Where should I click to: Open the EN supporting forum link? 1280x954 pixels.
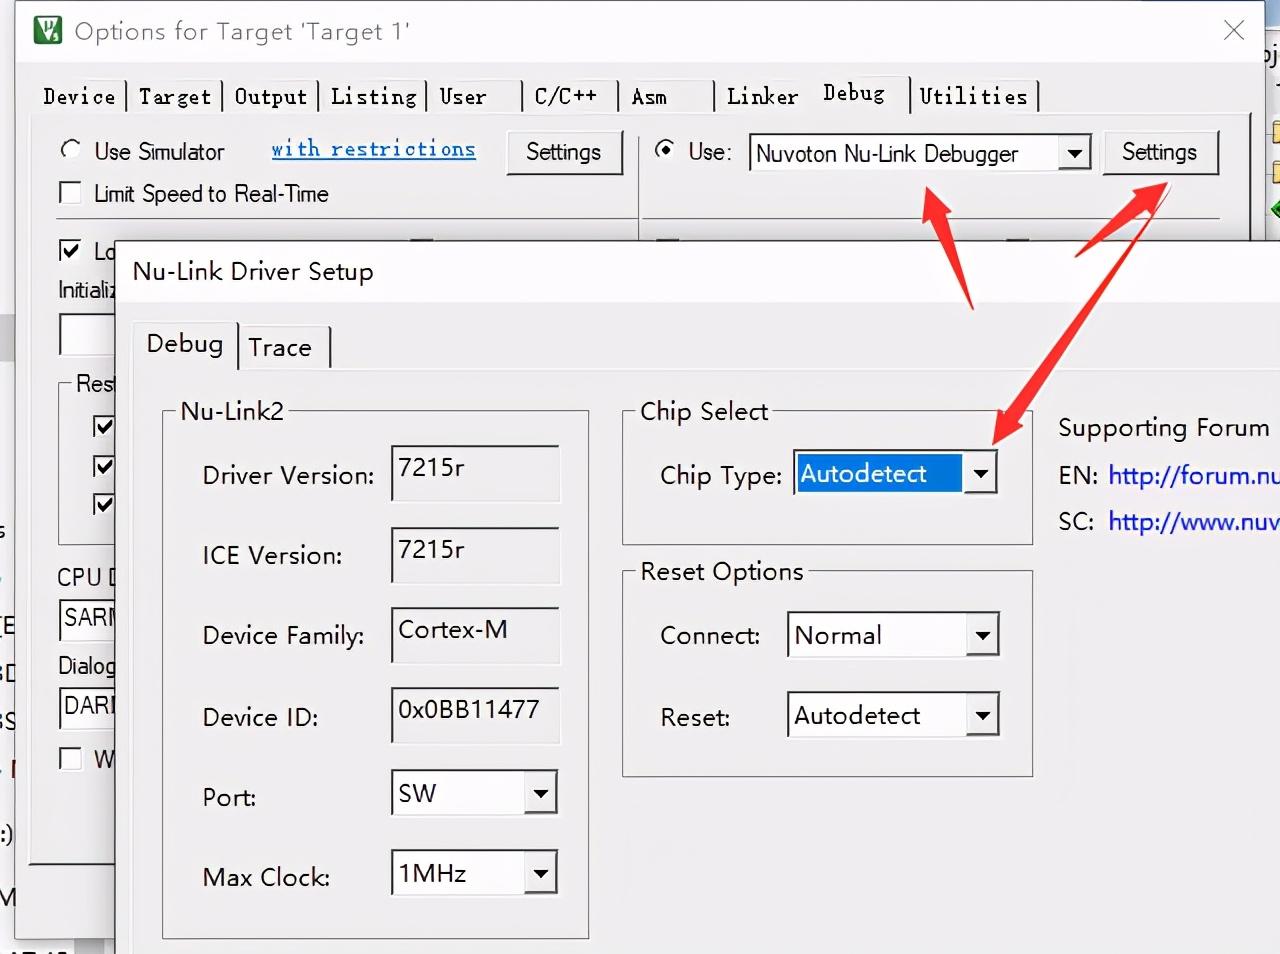(x=1194, y=475)
